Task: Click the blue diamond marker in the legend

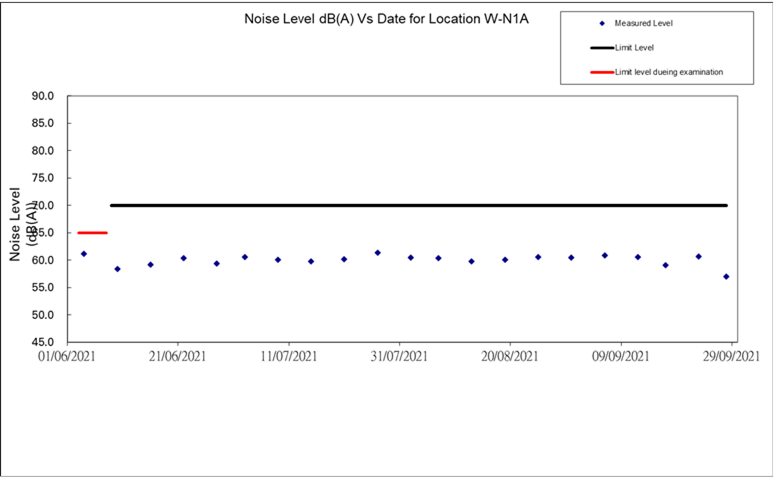Action: 602,23
